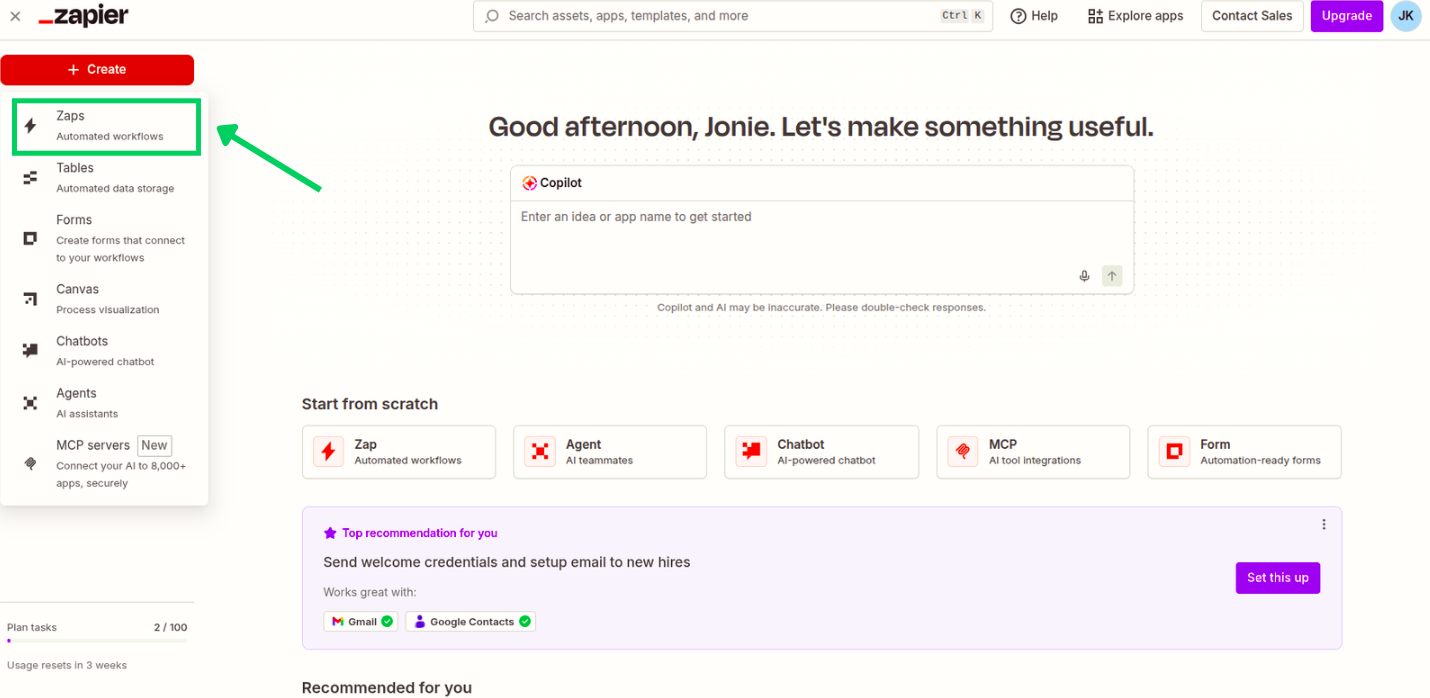Select Canvas Process visualization item

(x=105, y=299)
